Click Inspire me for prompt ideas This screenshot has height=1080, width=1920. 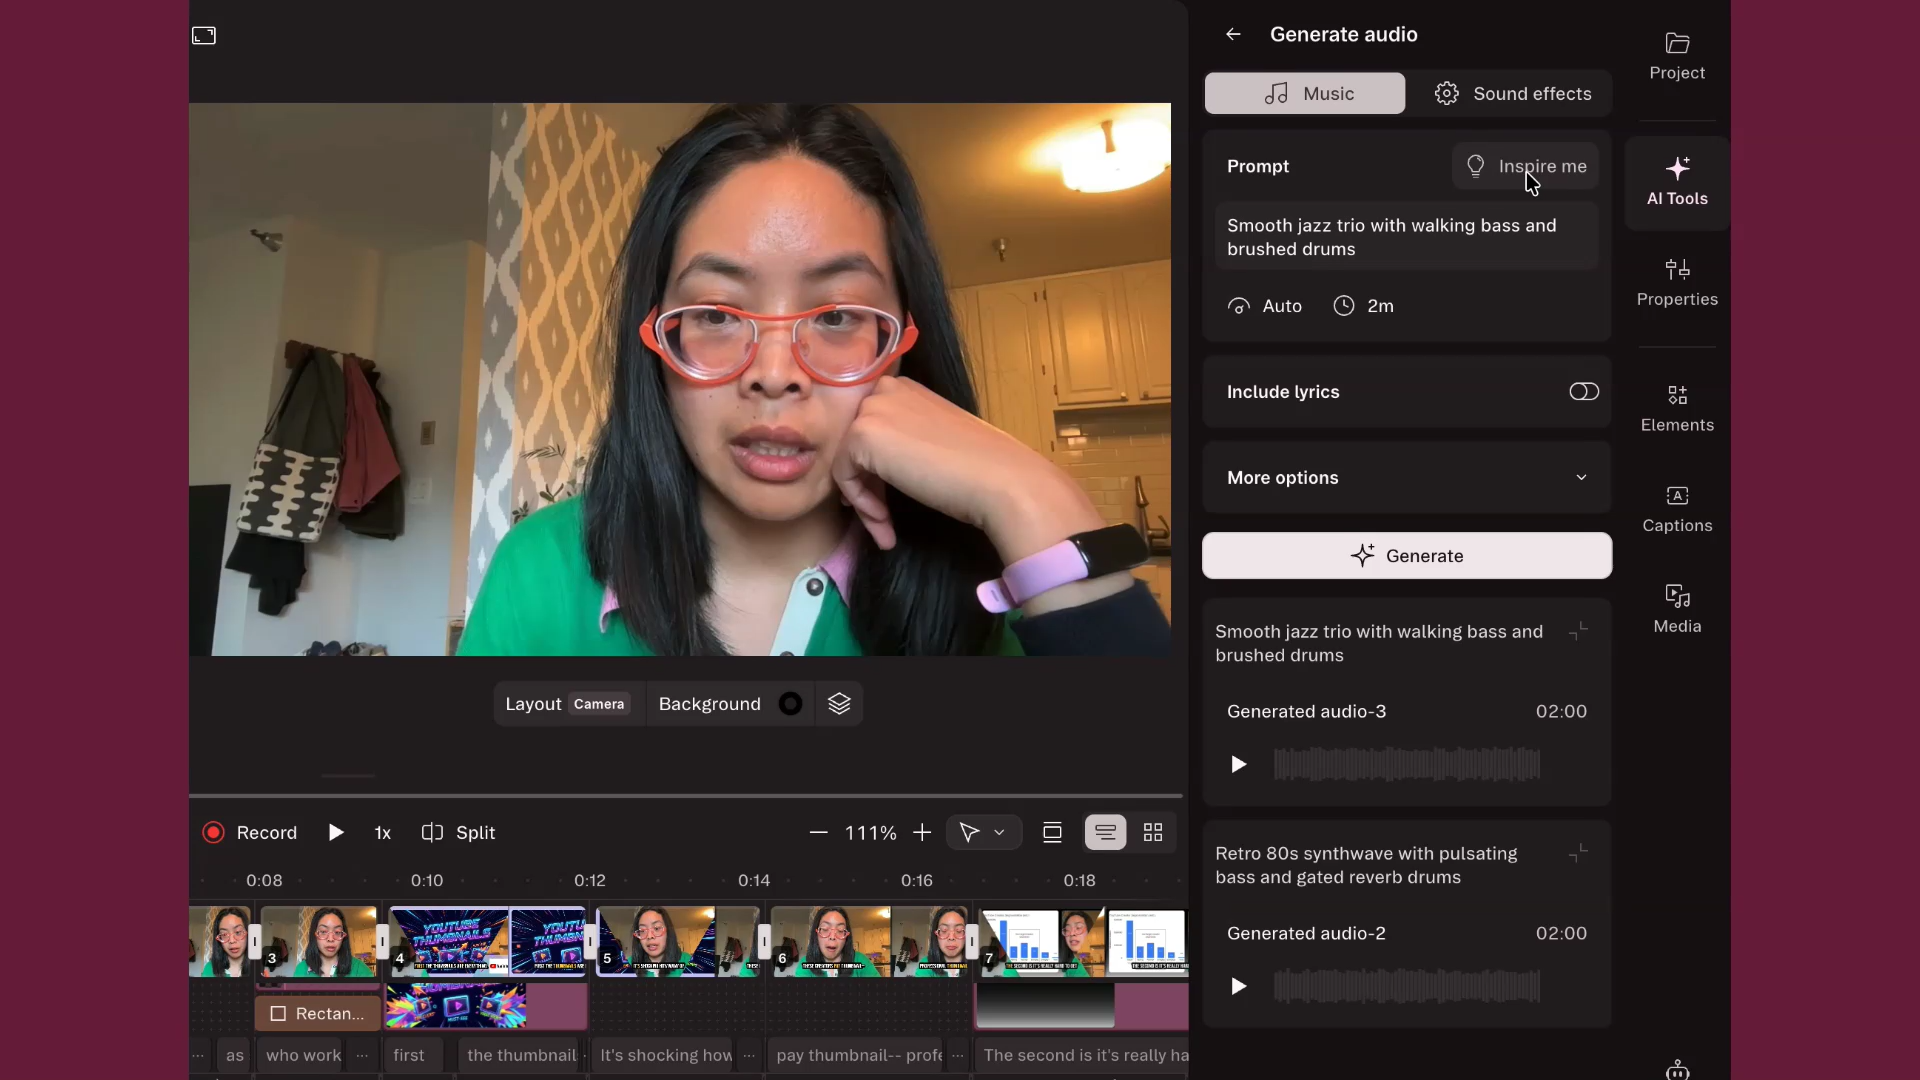[x=1525, y=167]
